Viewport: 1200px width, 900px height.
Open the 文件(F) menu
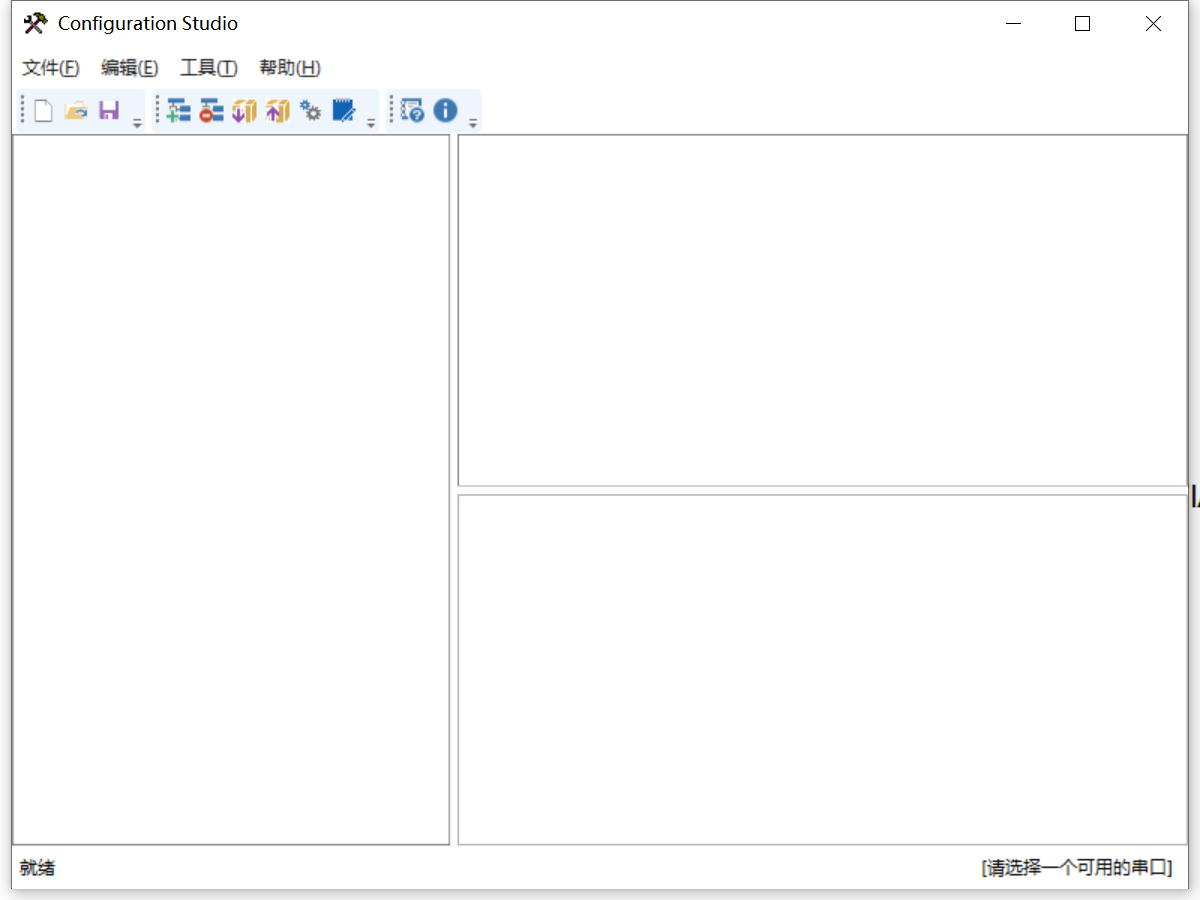click(51, 68)
